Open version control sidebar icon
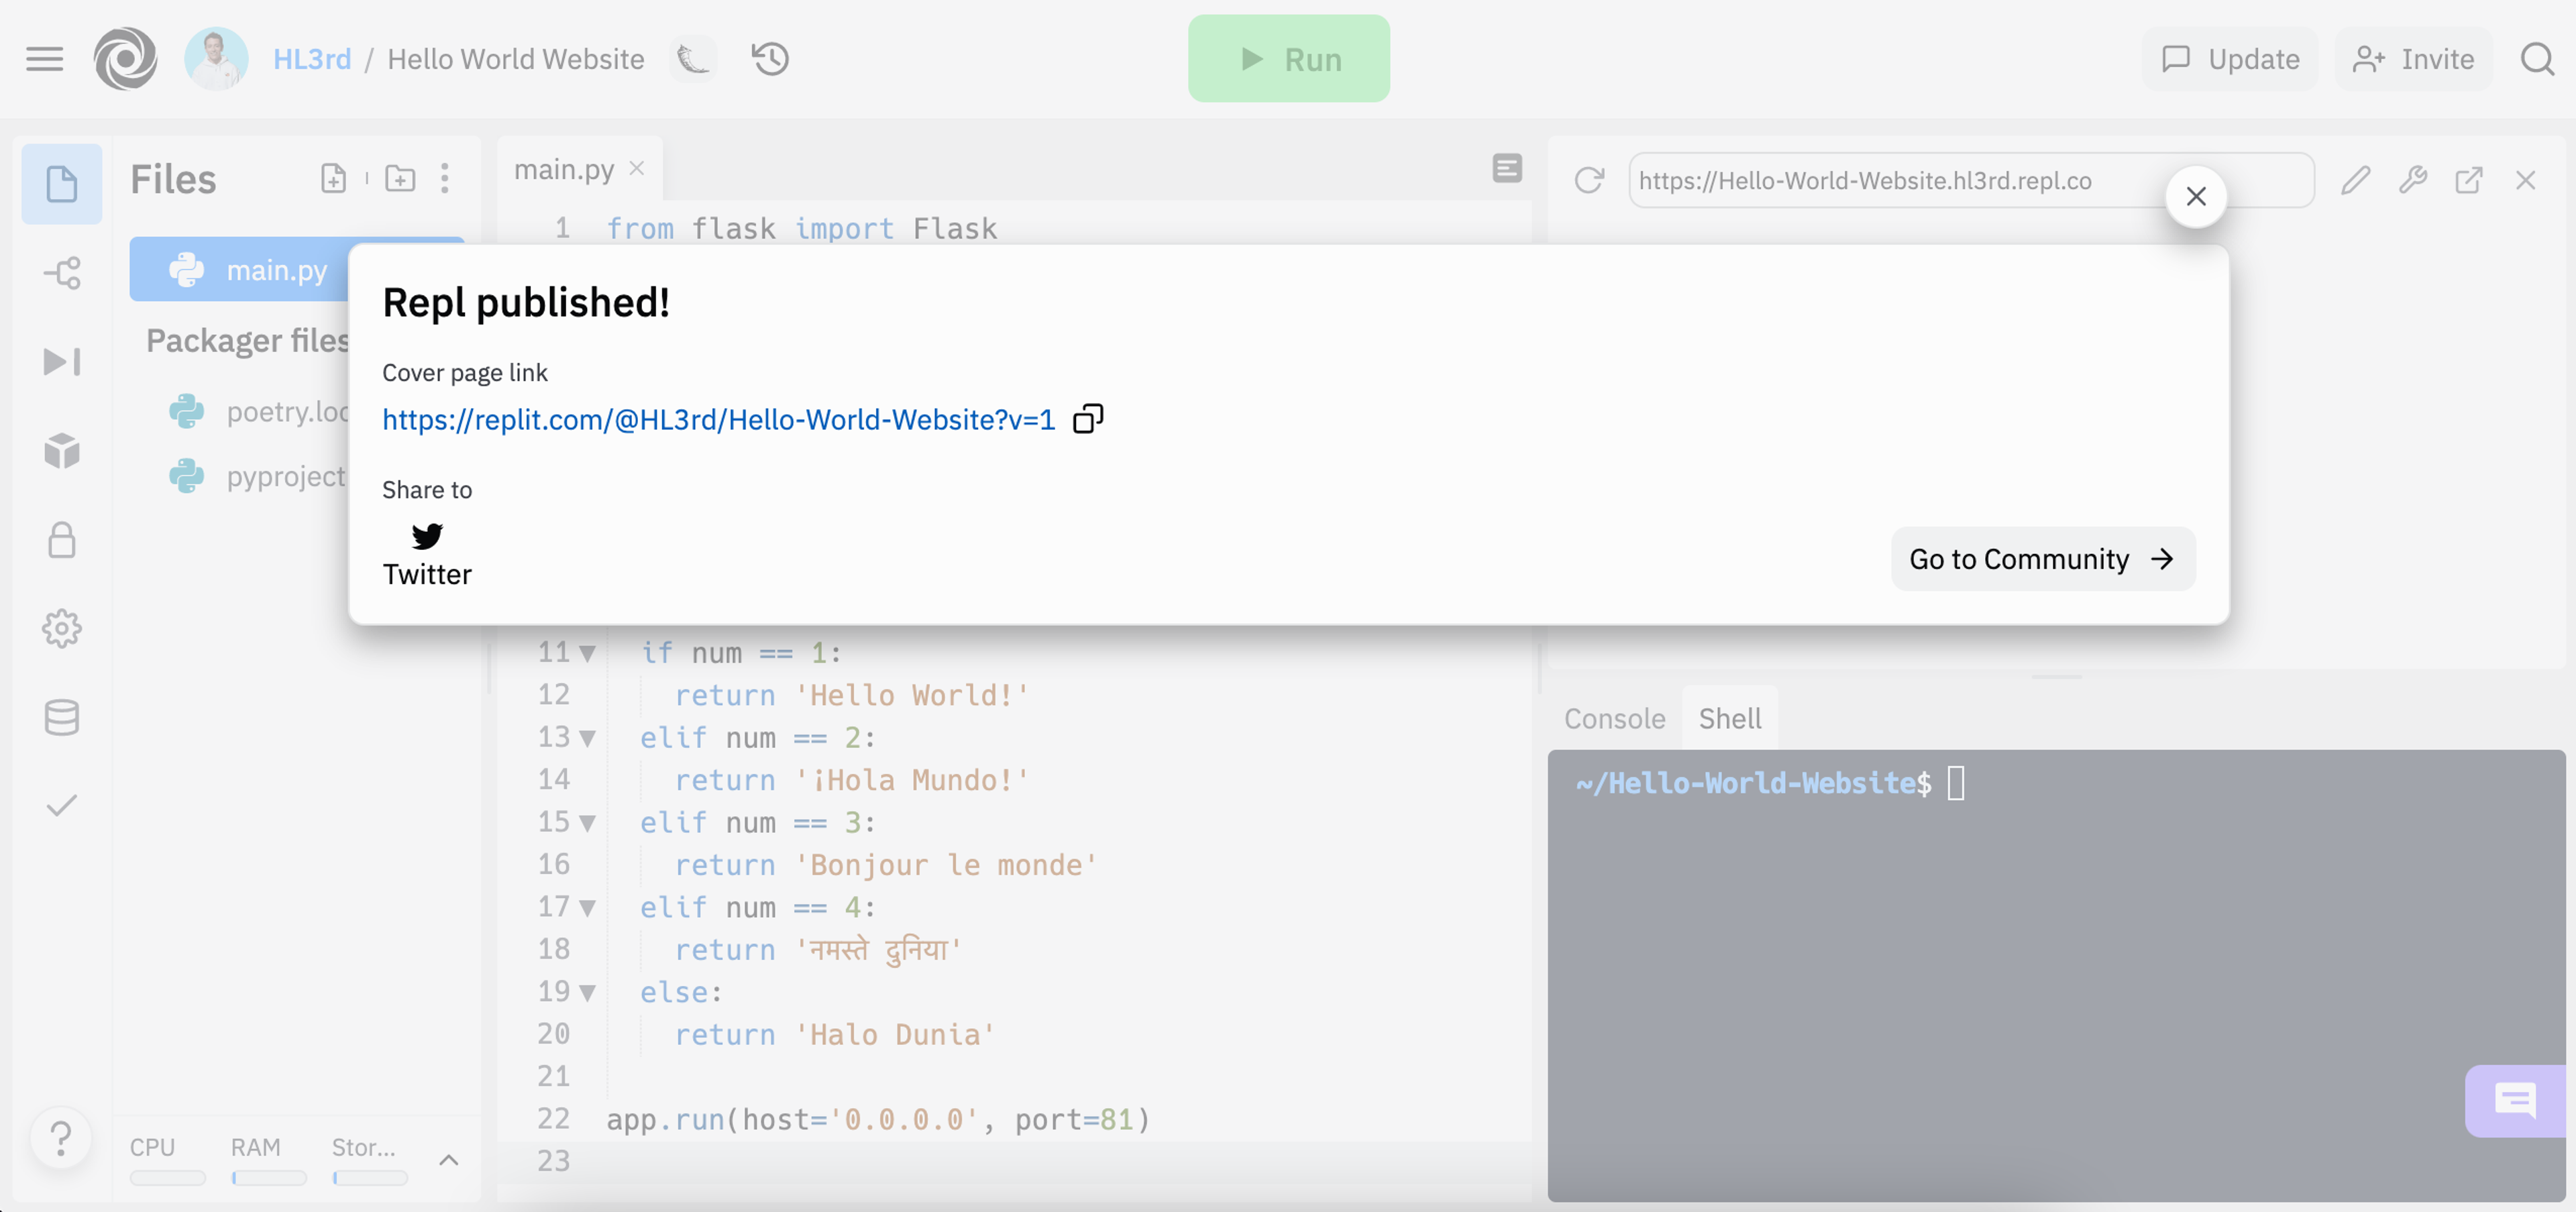This screenshot has width=2576, height=1212. coord(62,273)
